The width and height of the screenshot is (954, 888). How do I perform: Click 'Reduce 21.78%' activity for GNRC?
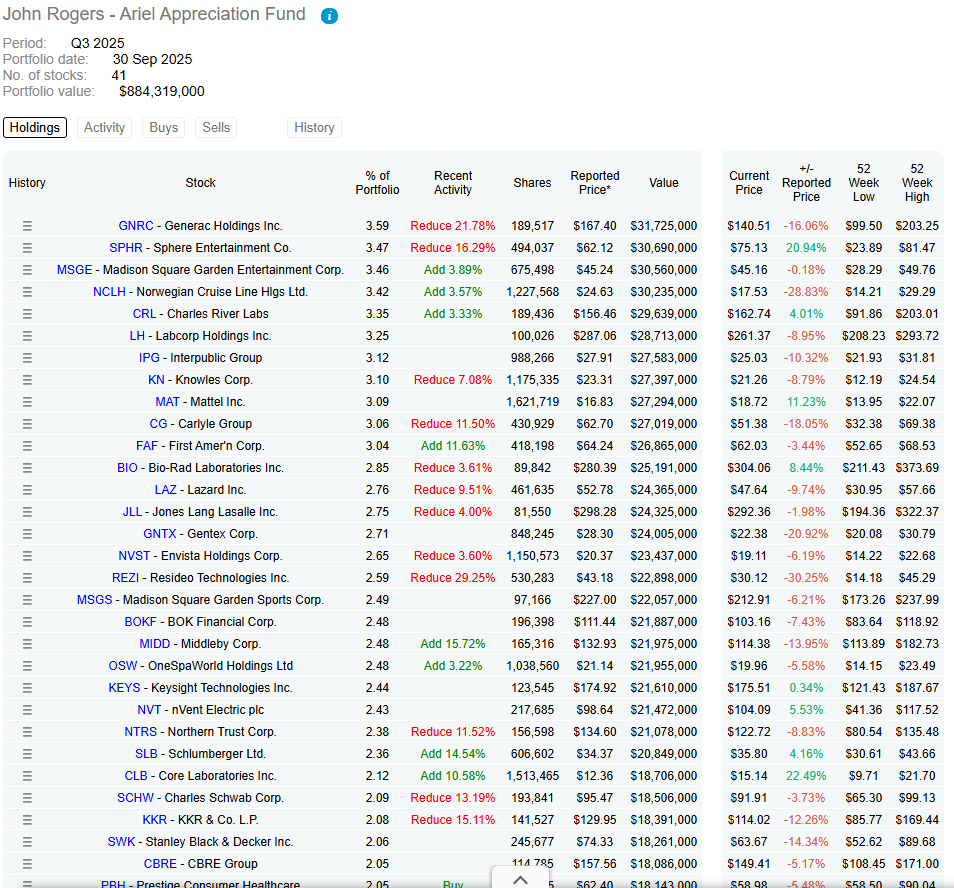[453, 226]
